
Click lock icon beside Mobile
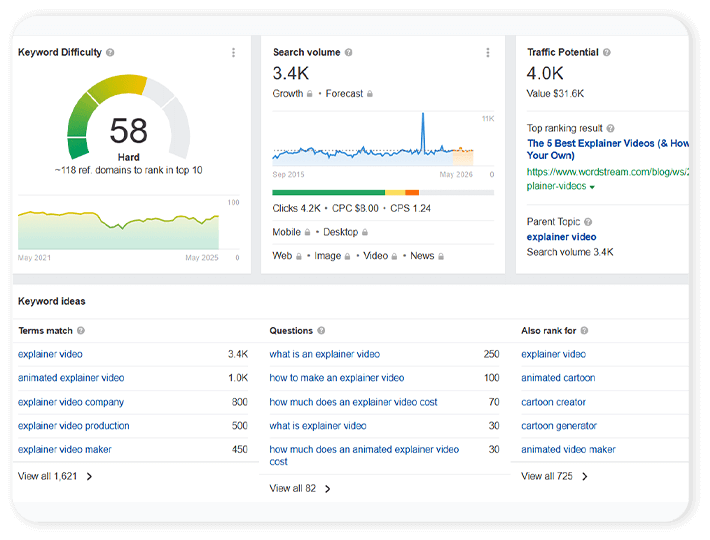coord(307,232)
